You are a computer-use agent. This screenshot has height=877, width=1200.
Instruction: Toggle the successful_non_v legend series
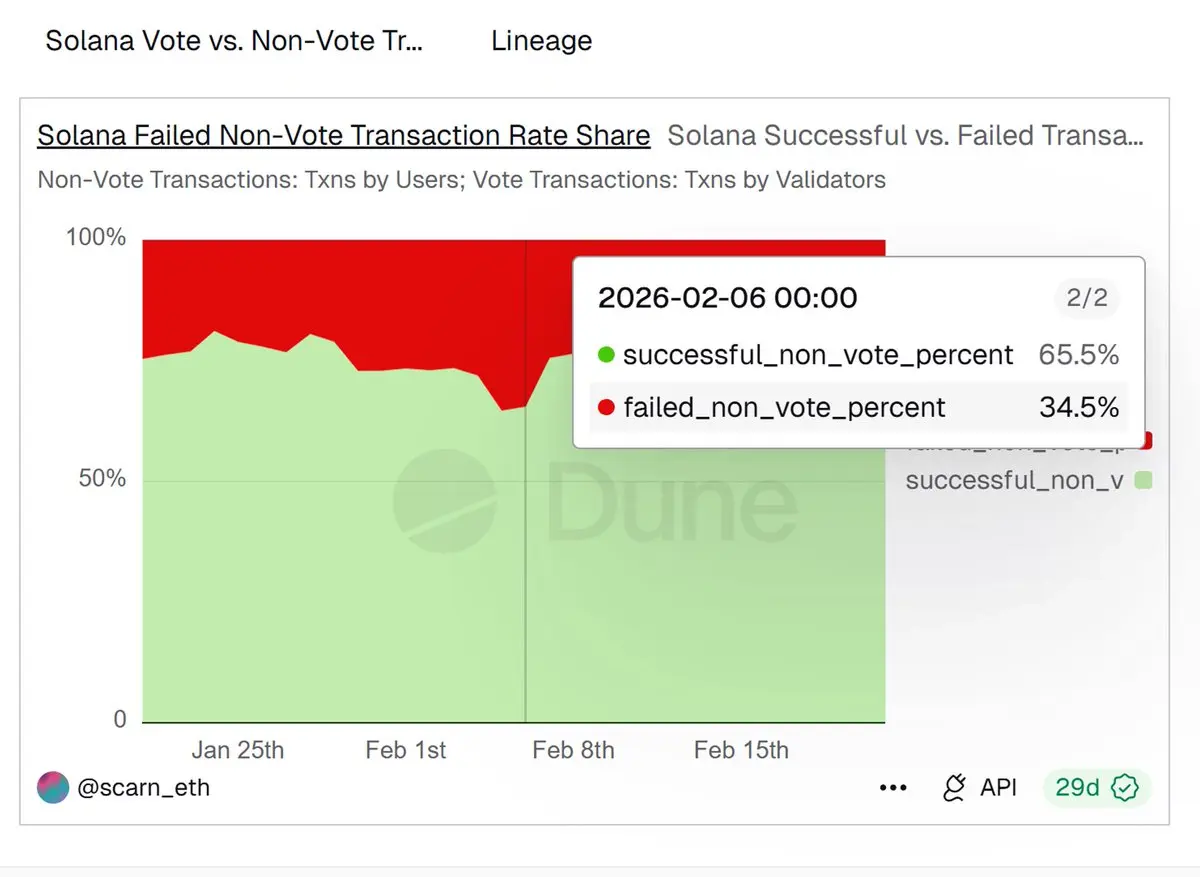click(x=1014, y=481)
